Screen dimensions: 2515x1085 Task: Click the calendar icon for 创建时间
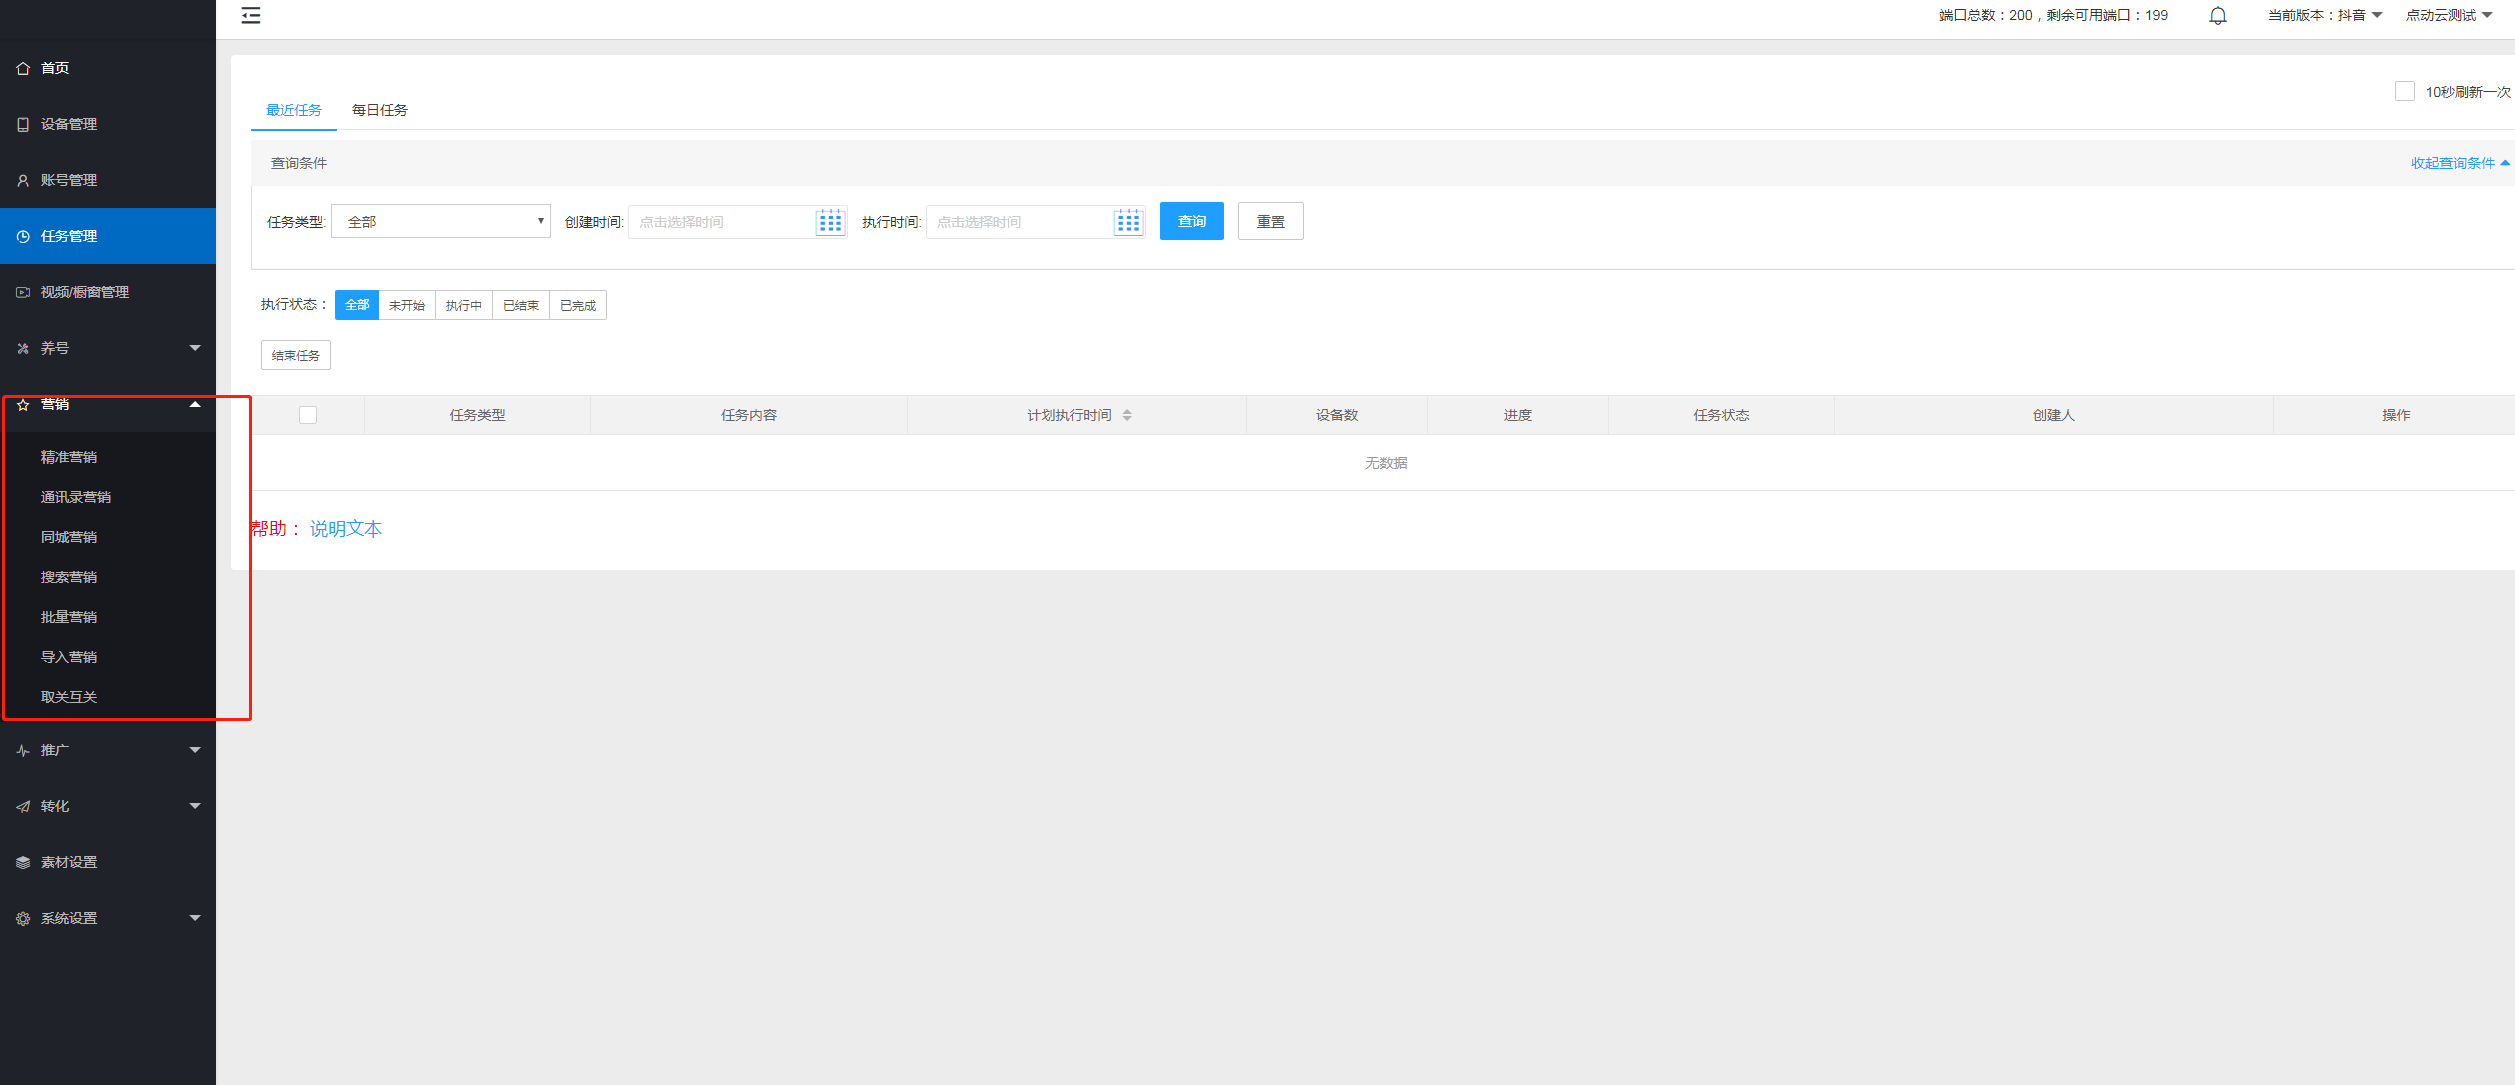(830, 222)
